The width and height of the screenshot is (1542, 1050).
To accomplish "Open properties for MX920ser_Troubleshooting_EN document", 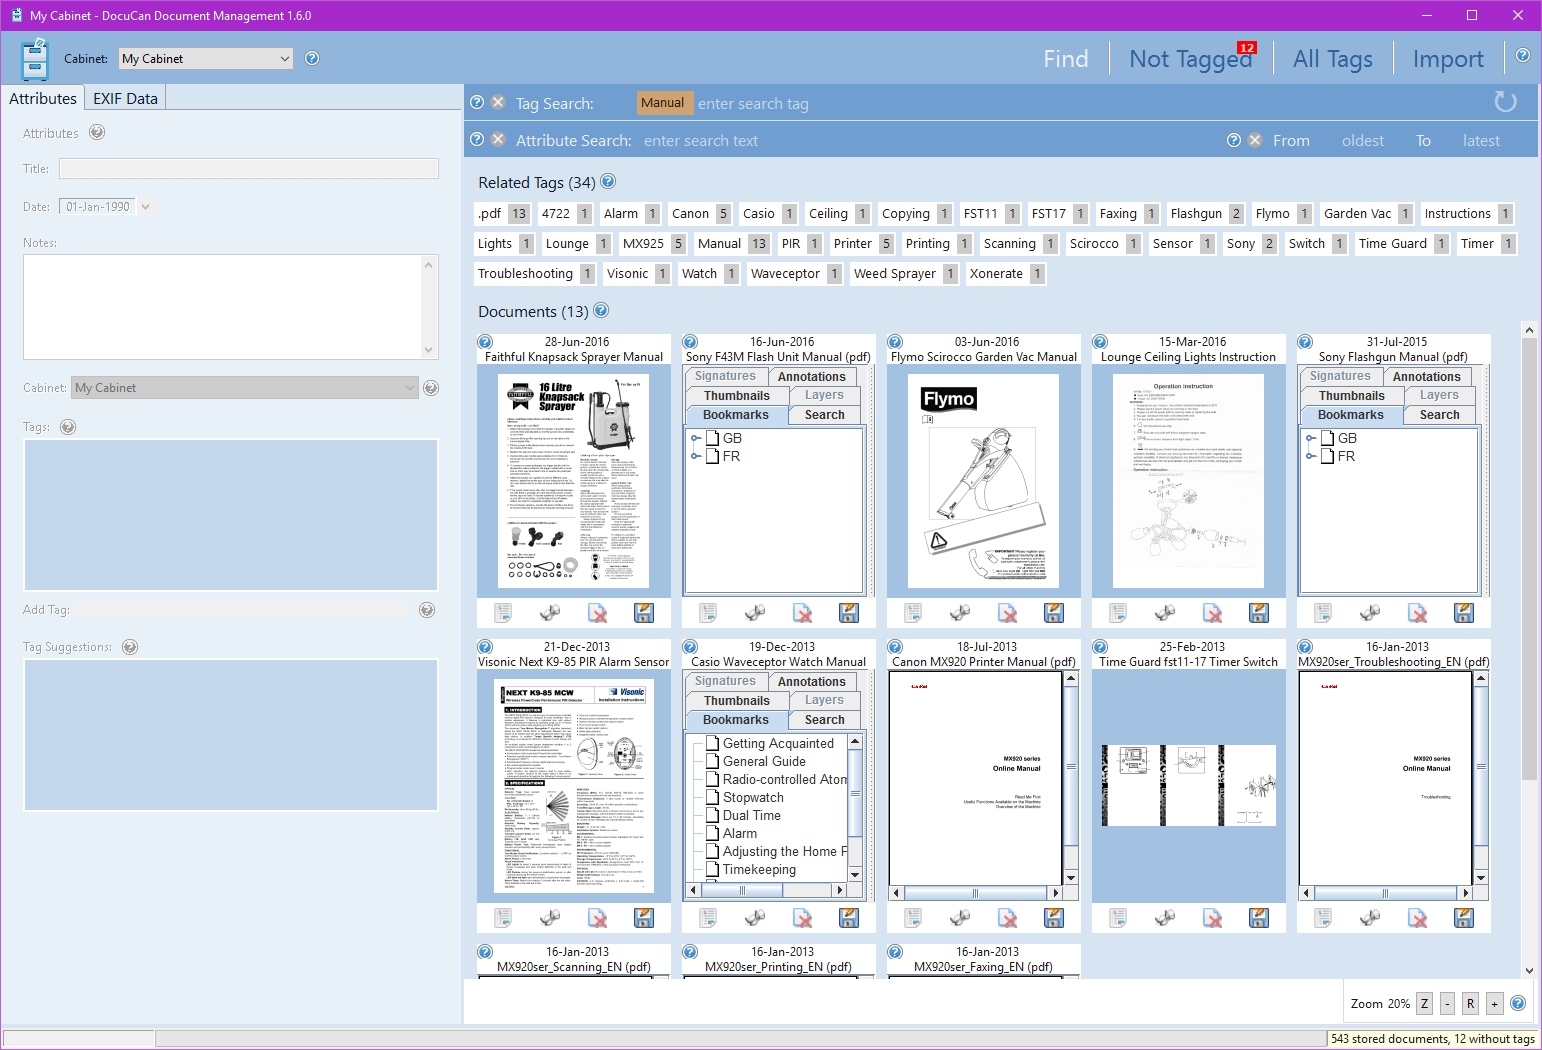I will pos(1323,917).
